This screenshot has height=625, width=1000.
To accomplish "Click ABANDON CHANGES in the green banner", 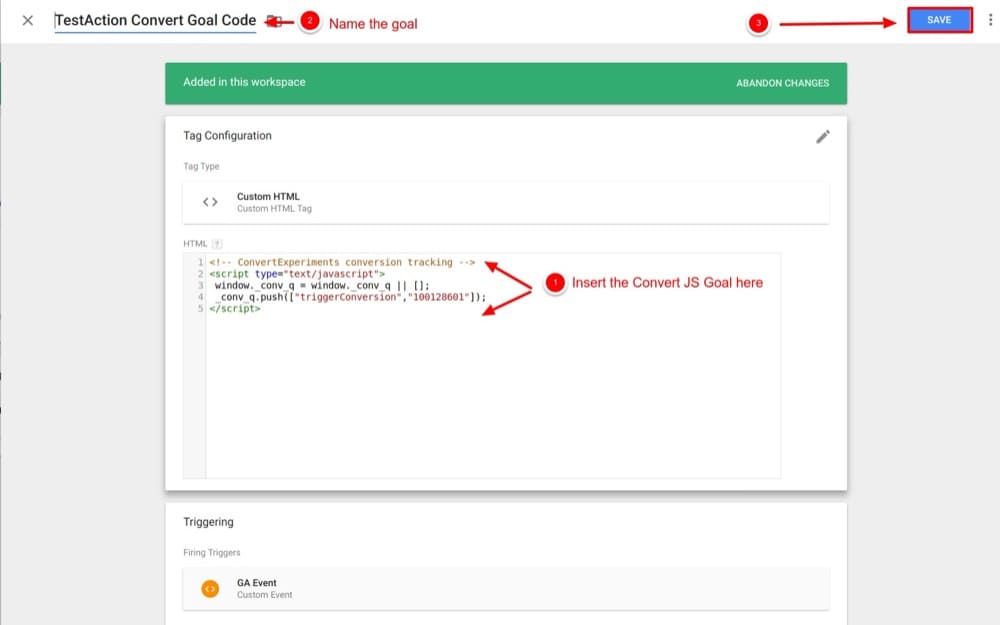I will [x=782, y=83].
